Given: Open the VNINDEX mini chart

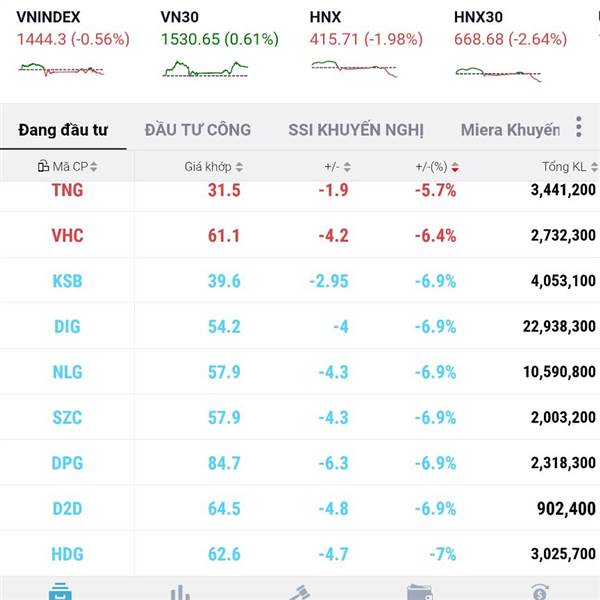Looking at the screenshot, I should tap(61, 69).
